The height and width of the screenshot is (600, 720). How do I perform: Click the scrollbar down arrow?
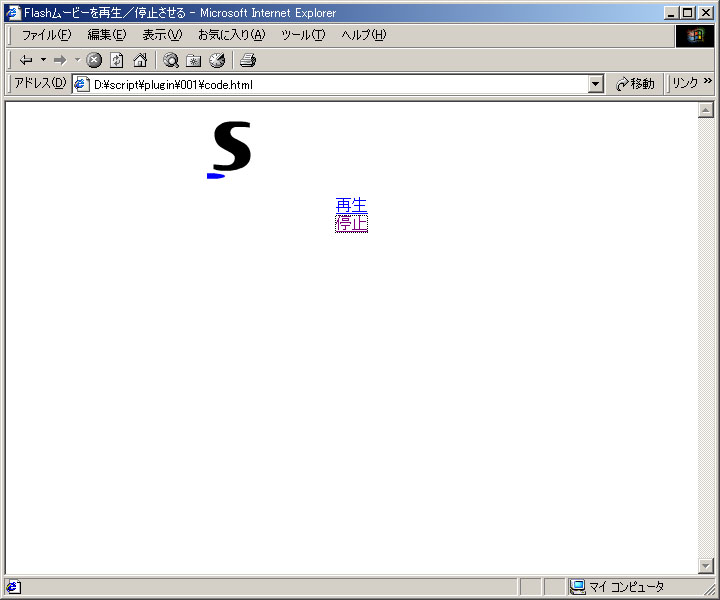[x=705, y=566]
